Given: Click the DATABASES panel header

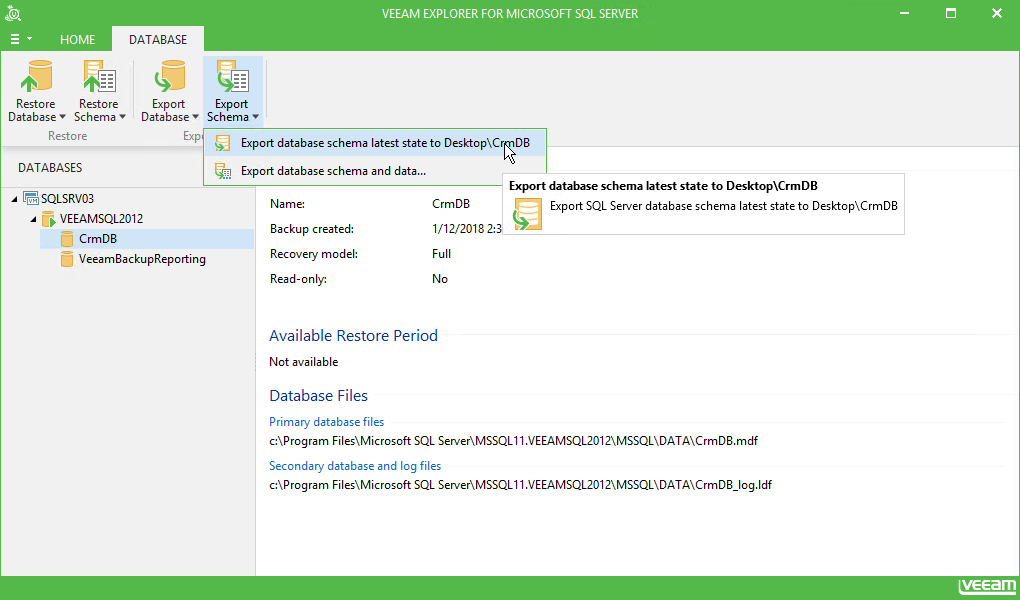Looking at the screenshot, I should [x=50, y=168].
